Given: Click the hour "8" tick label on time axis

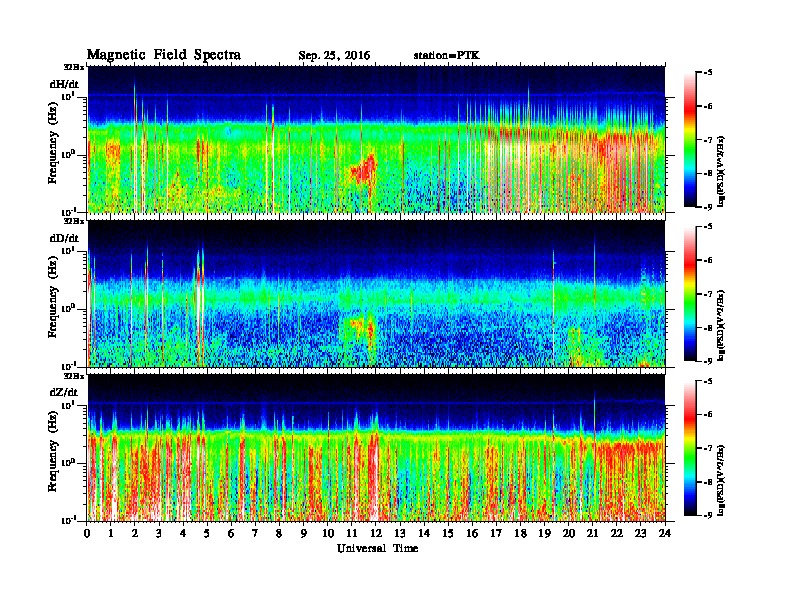Looking at the screenshot, I should pos(279,534).
